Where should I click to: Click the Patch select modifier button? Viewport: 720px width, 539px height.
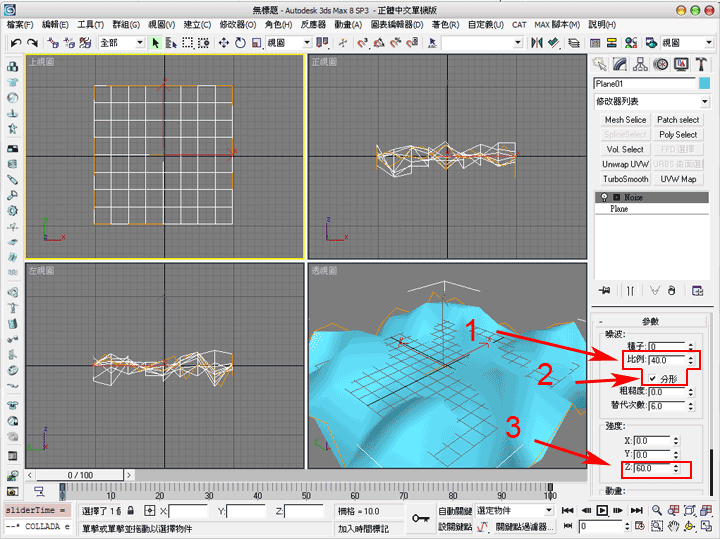point(678,120)
